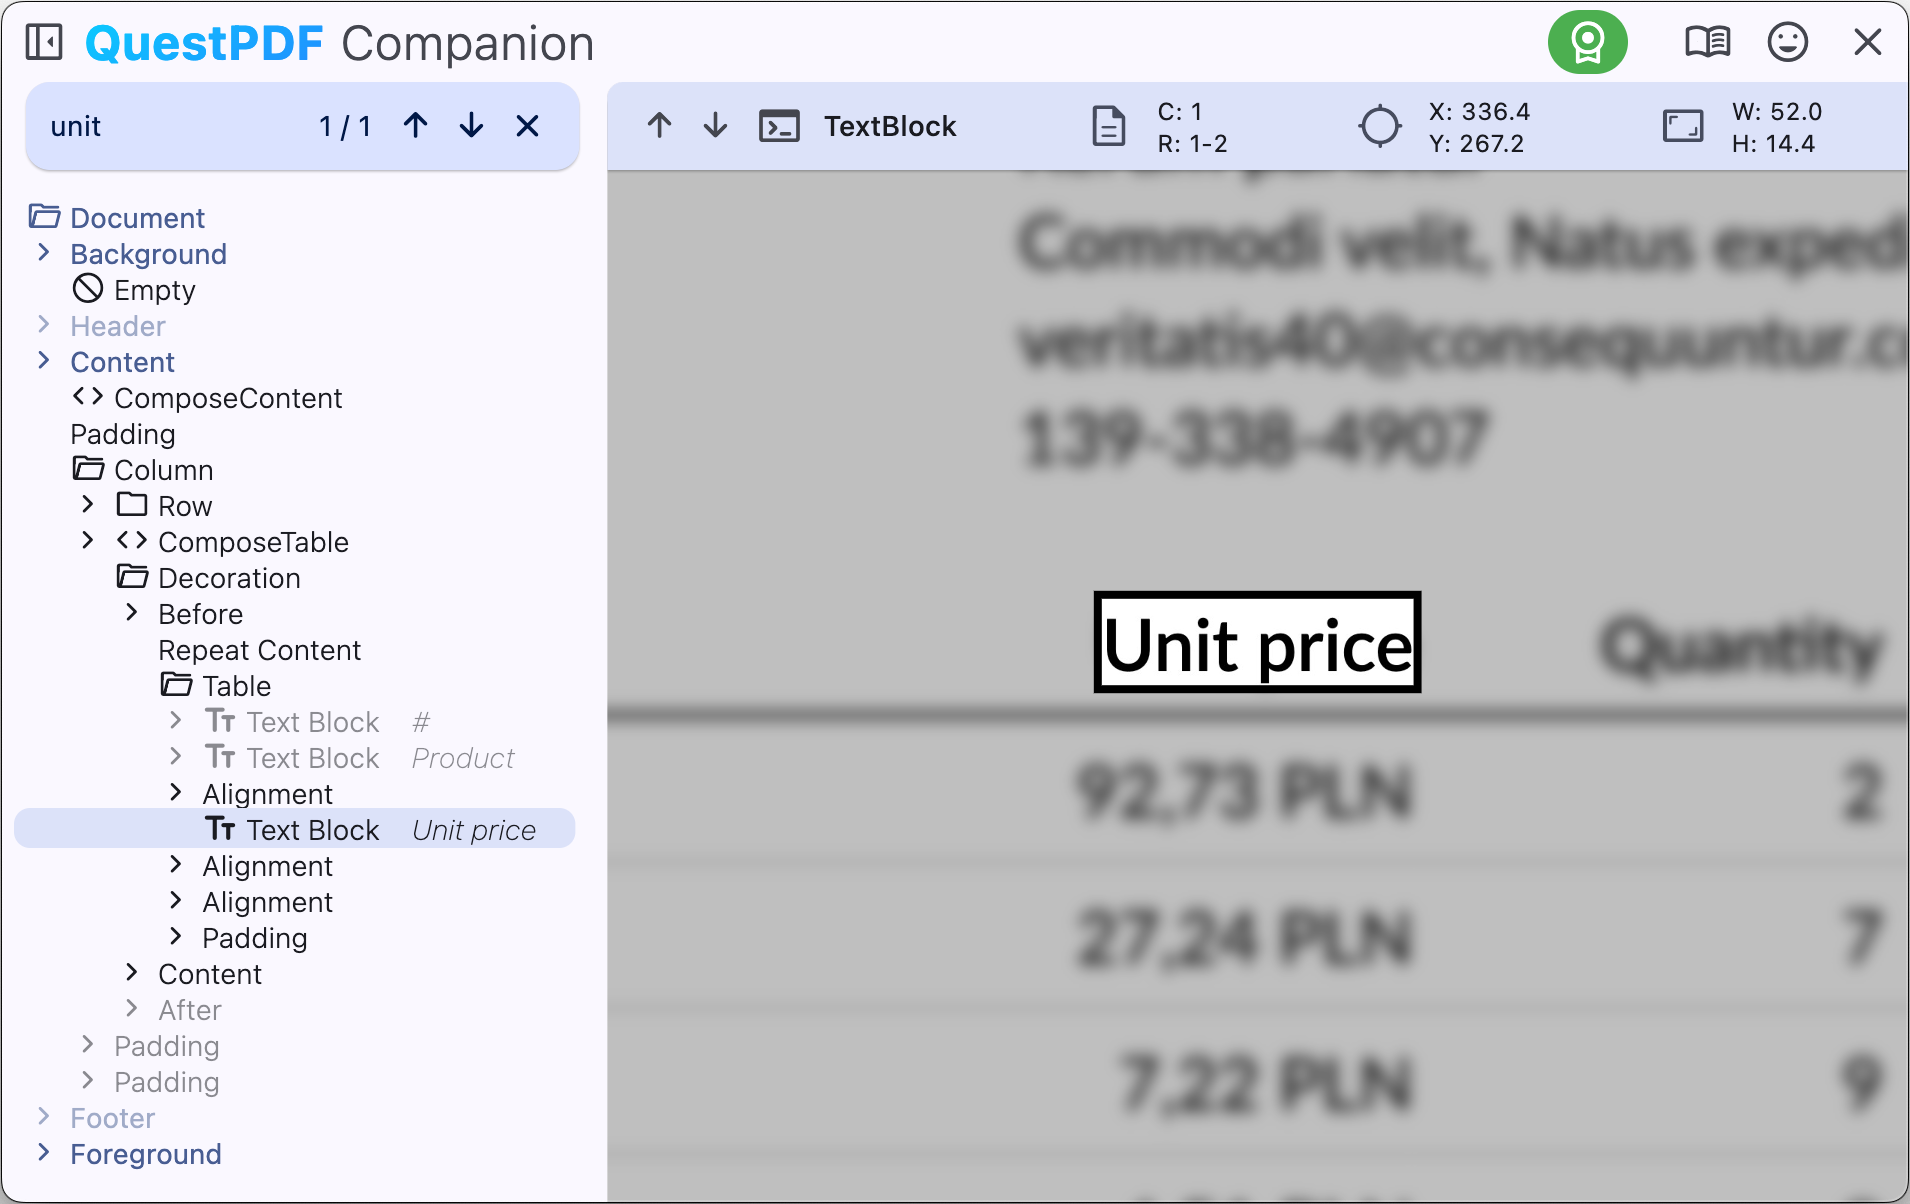Click the 'QuestPDF Companion' title
The image size is (1910, 1204).
(340, 43)
